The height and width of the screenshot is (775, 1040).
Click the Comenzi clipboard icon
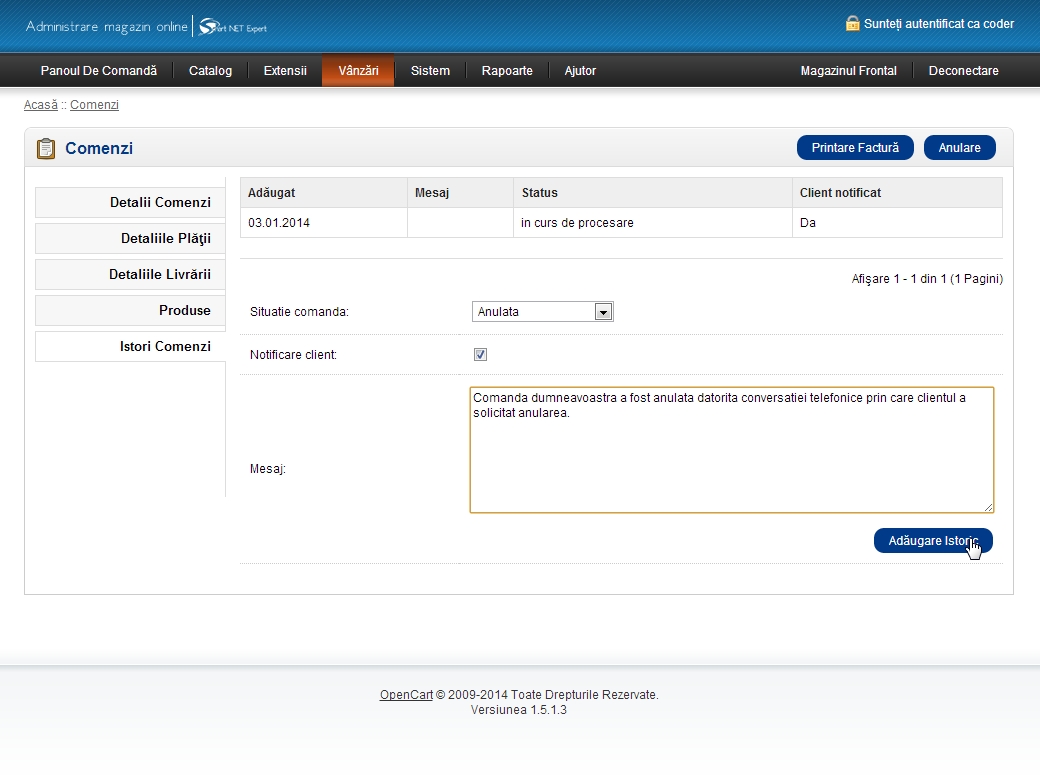tap(46, 149)
